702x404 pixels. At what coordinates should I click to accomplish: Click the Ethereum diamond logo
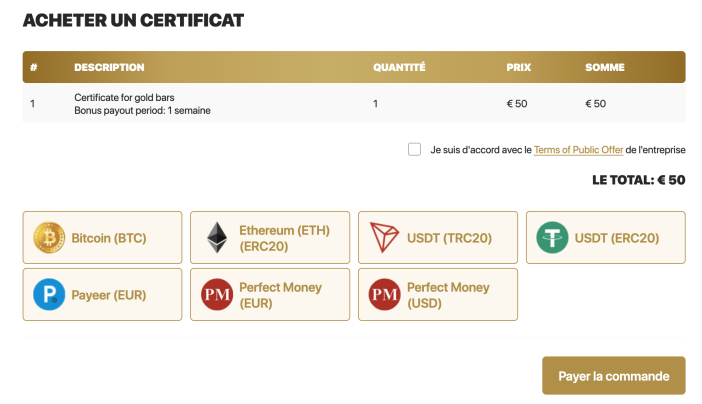click(217, 238)
